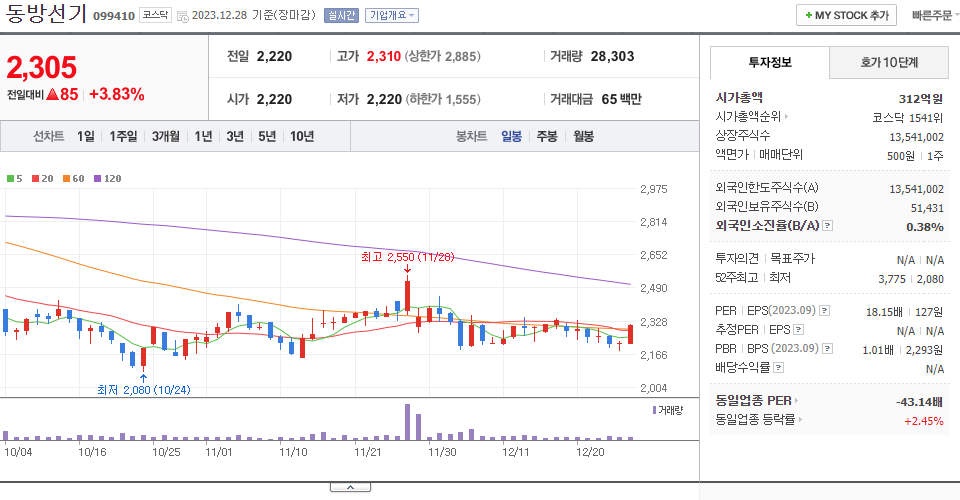This screenshot has width=960, height=500.
Task: Click the 동일업종 PER value -43.14배
Action: pyautogui.click(x=920, y=402)
